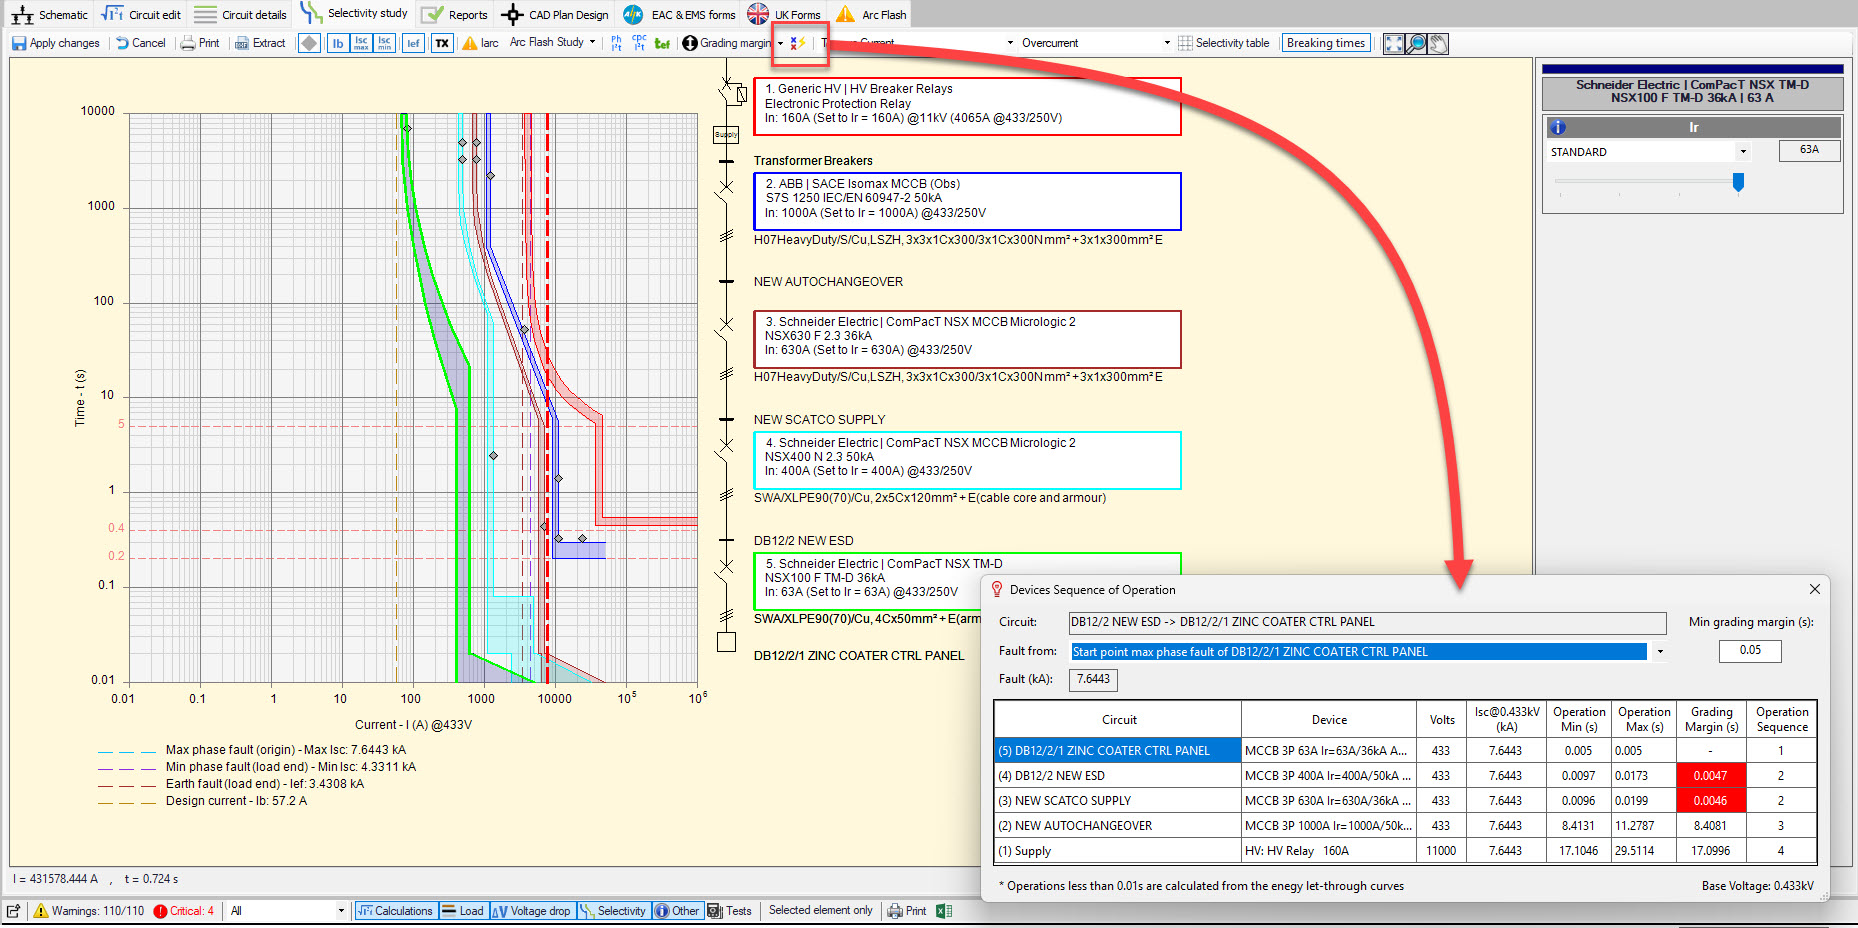Click the Ph I²t curve icon
Screen dimensions: 1858x928
pyautogui.click(x=616, y=43)
